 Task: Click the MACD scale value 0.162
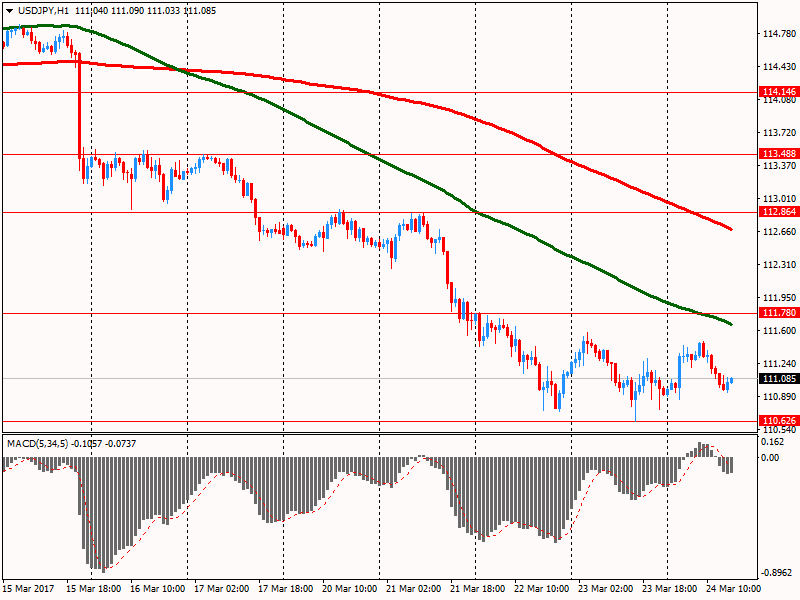[772, 441]
